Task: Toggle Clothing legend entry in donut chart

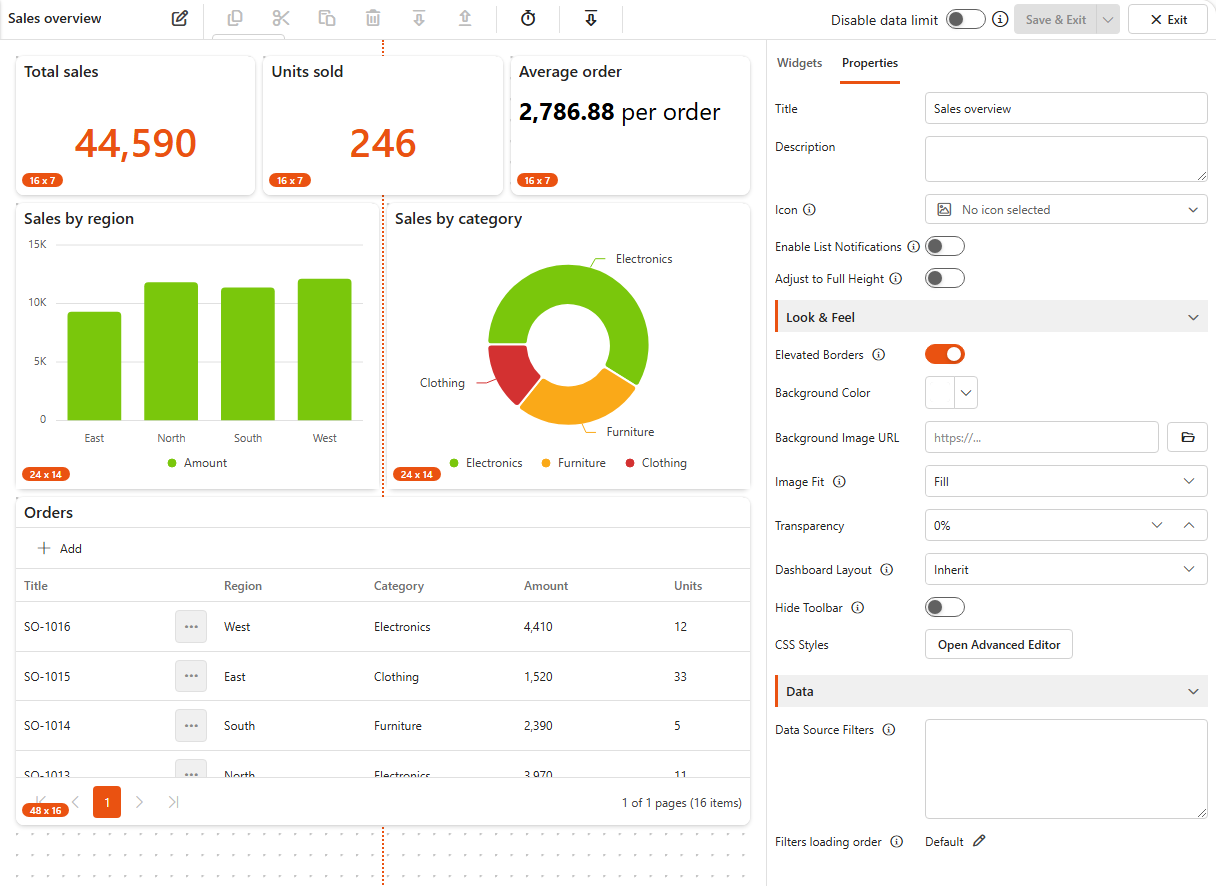Action: tap(656, 463)
